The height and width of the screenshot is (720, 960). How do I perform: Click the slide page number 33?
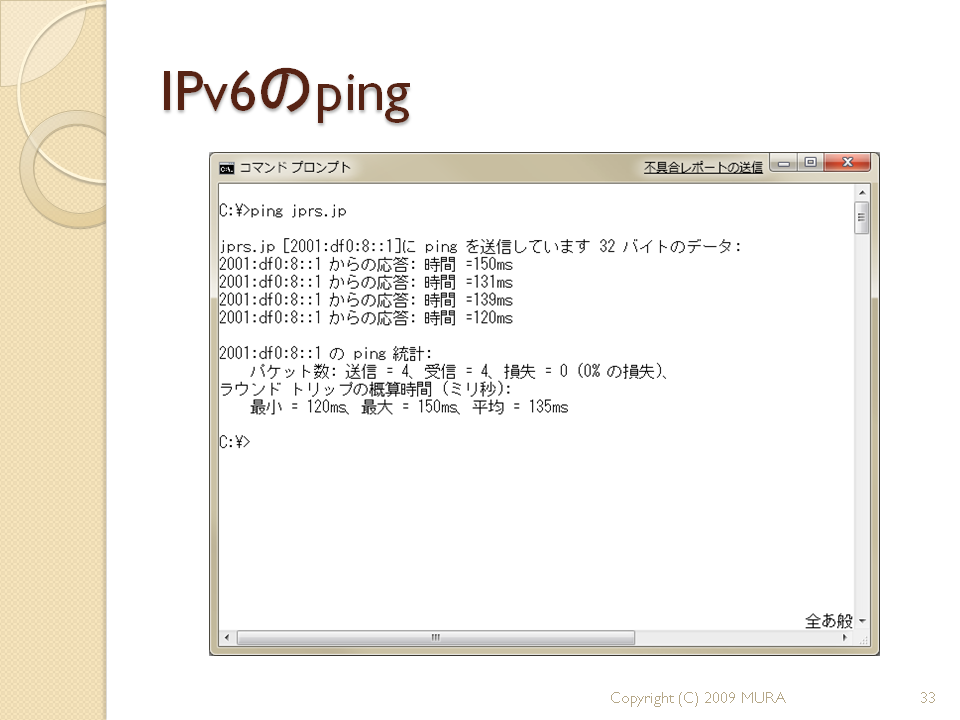928,697
